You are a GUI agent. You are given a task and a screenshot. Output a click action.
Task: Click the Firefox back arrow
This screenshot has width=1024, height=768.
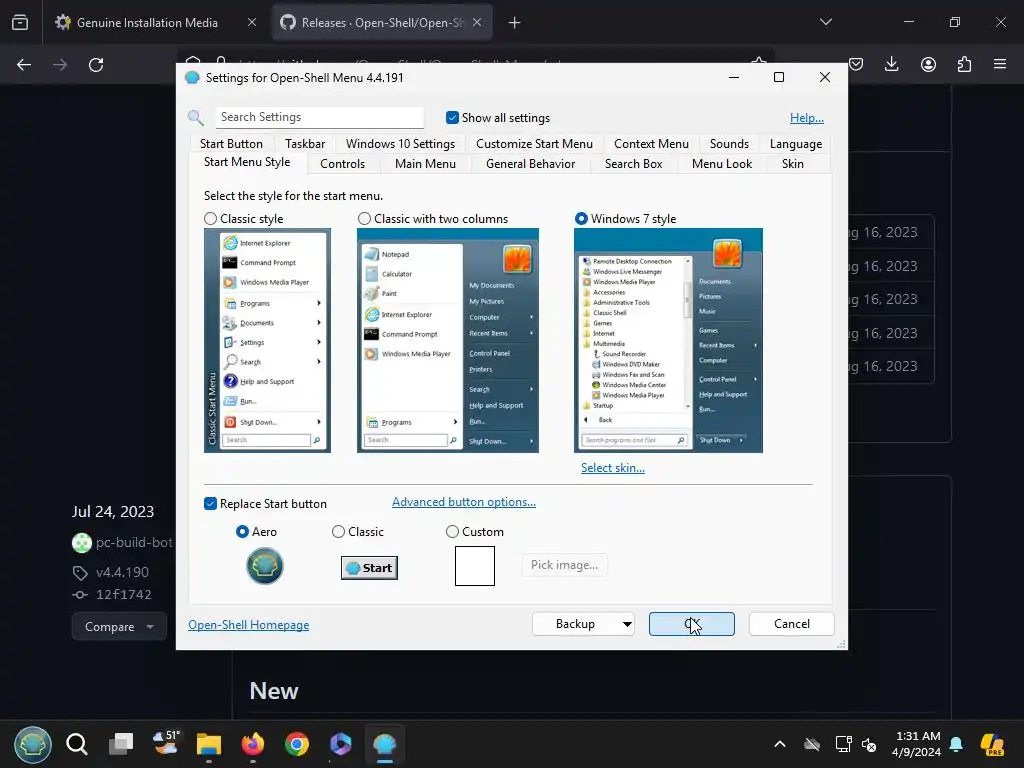24,64
